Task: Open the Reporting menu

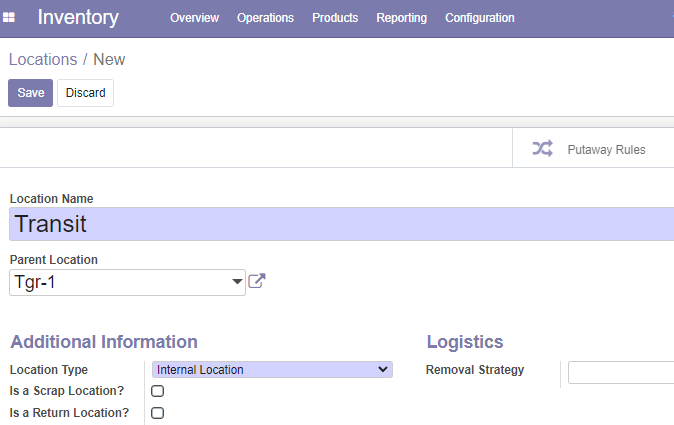Action: point(401,18)
